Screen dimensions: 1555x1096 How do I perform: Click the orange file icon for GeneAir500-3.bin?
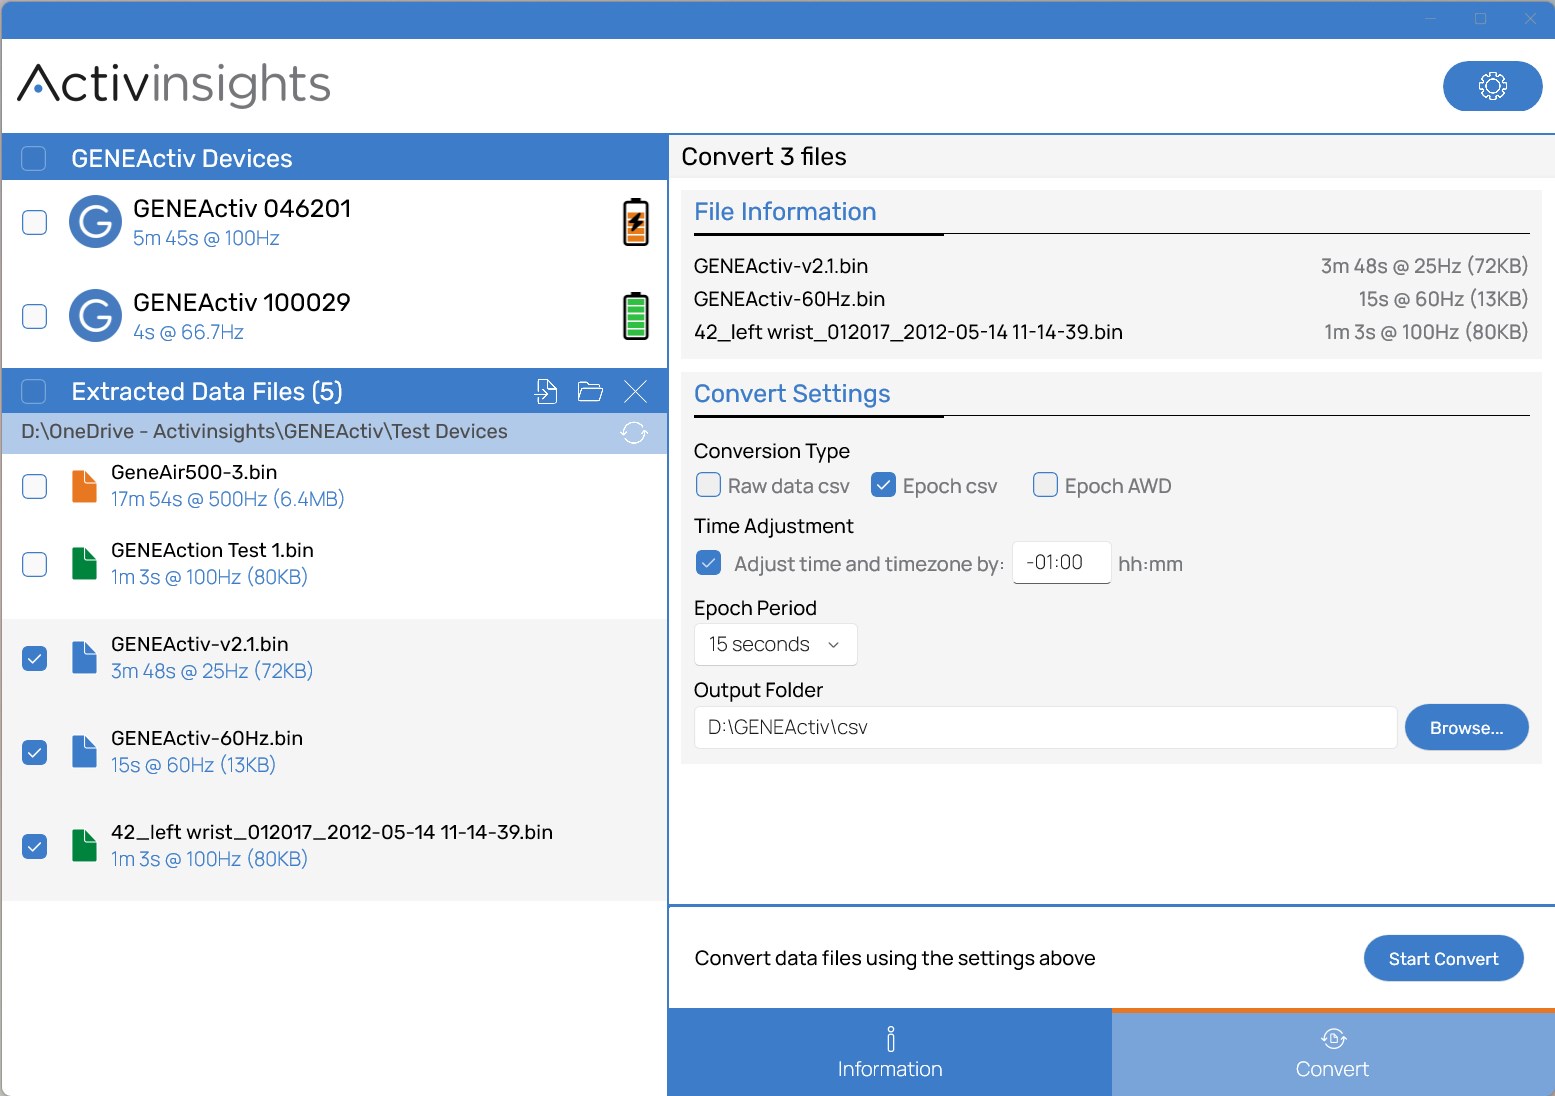(x=84, y=486)
